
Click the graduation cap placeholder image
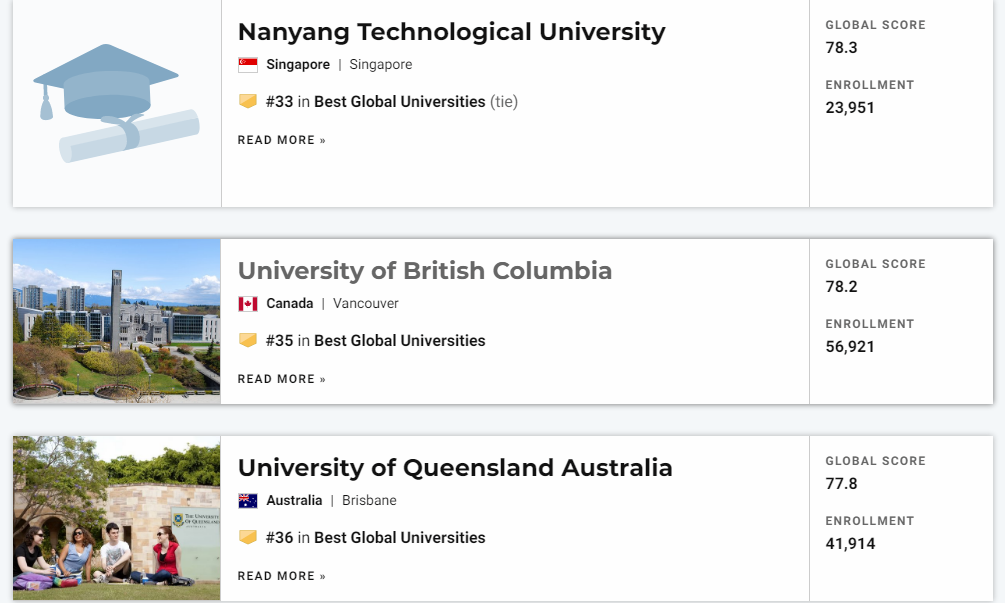[x=116, y=103]
